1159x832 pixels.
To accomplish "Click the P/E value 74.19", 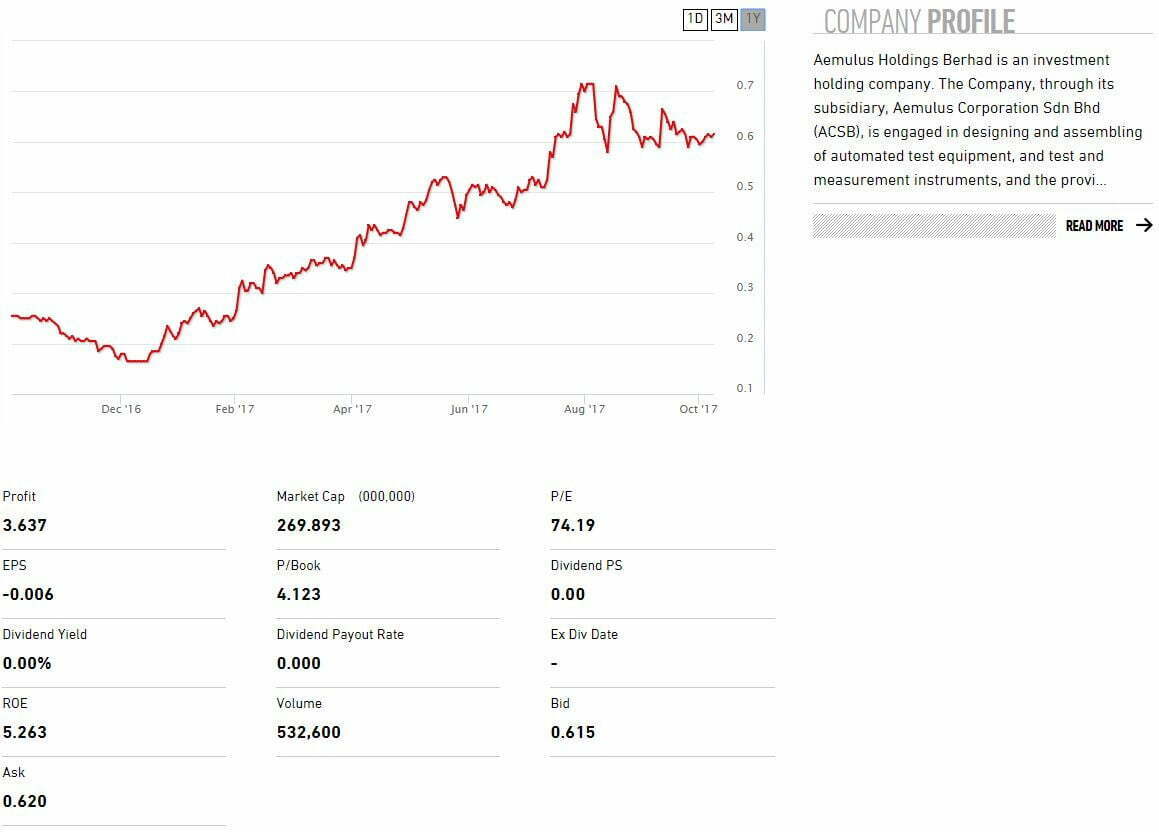I will coord(572,525).
